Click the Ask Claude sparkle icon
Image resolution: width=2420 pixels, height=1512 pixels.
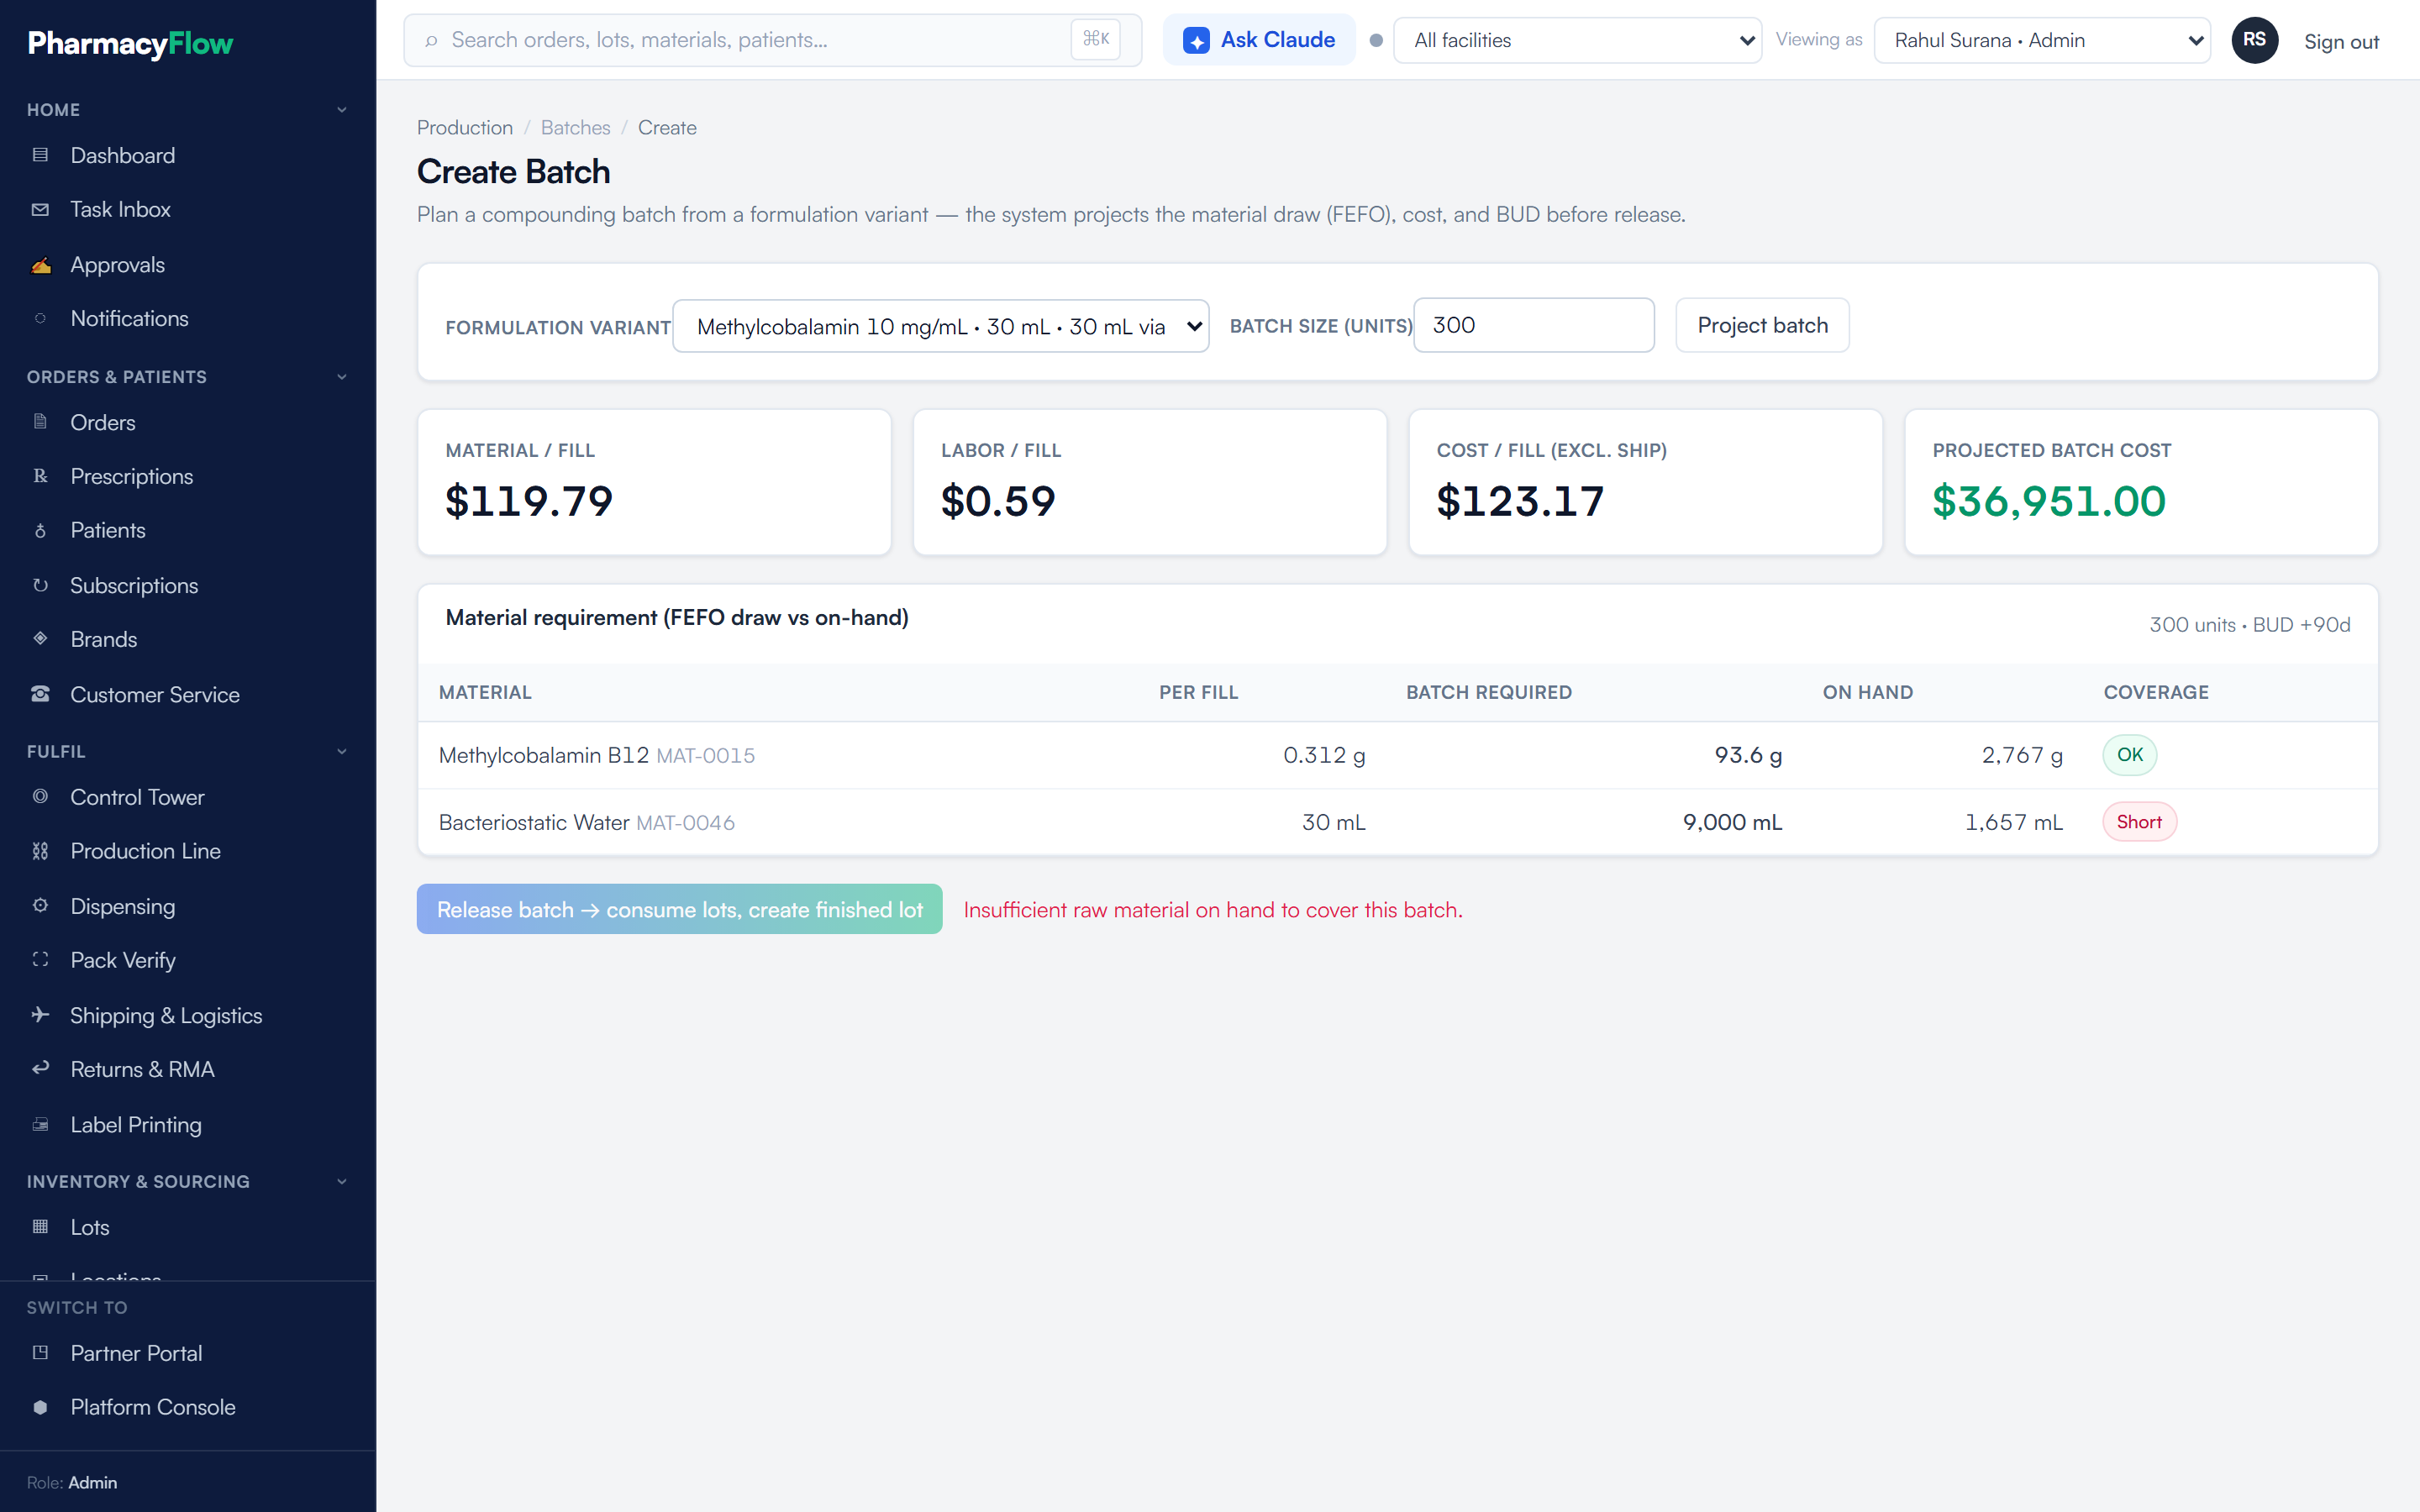coord(1196,40)
